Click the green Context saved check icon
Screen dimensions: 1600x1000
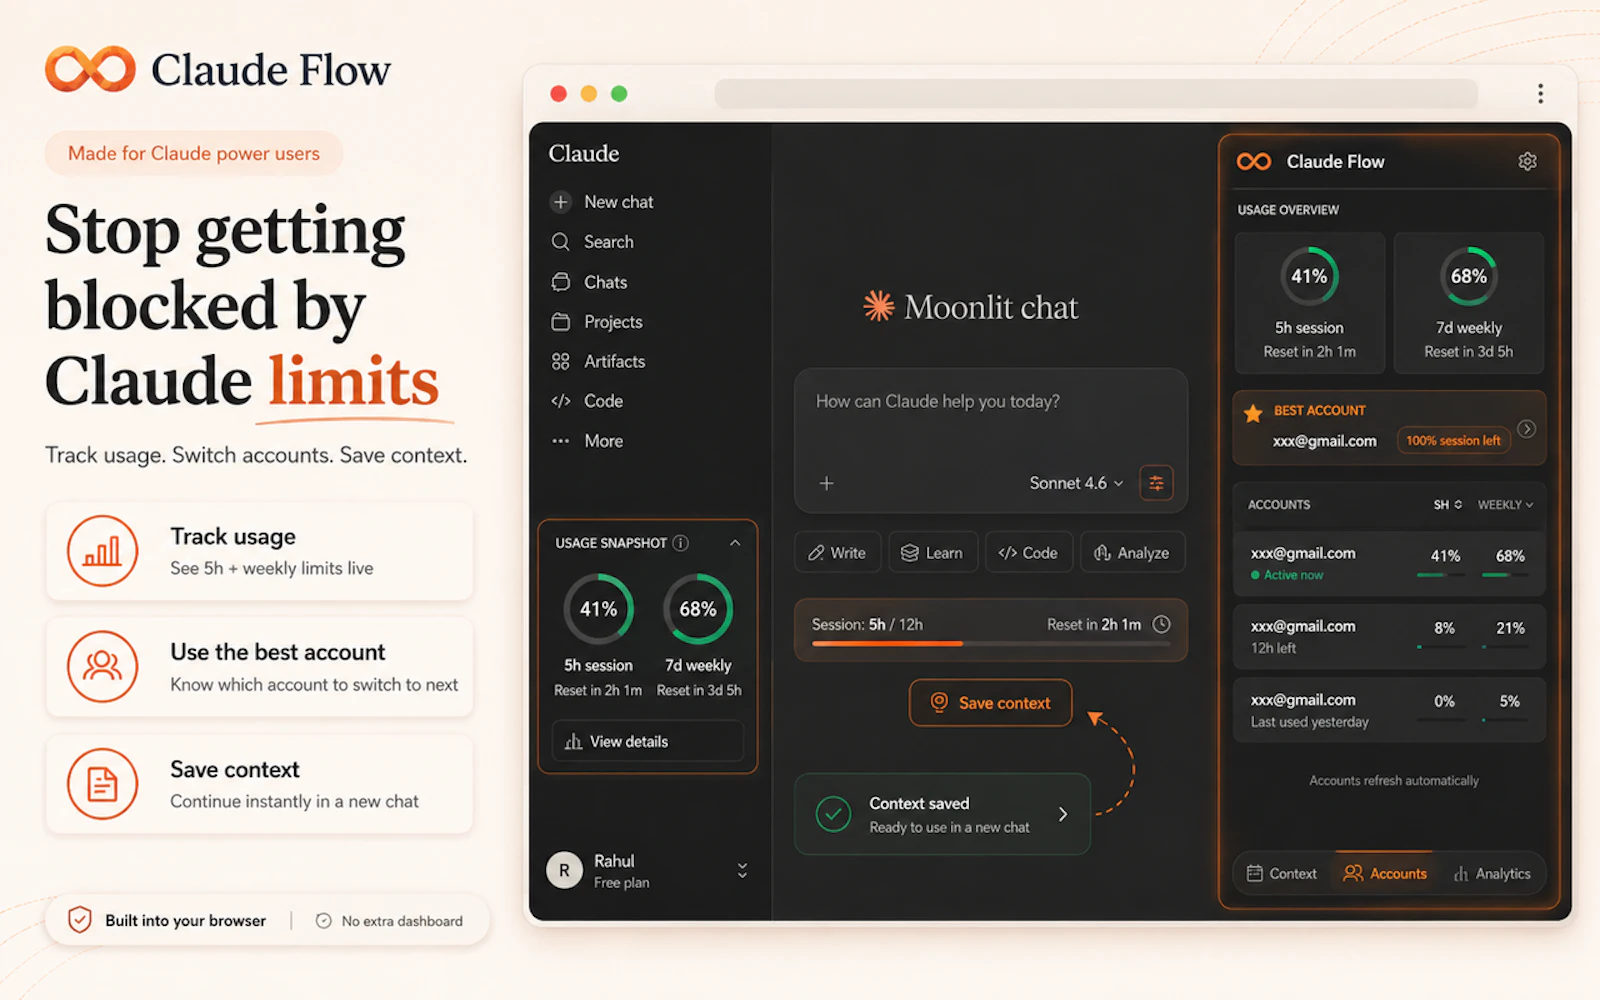coord(833,814)
